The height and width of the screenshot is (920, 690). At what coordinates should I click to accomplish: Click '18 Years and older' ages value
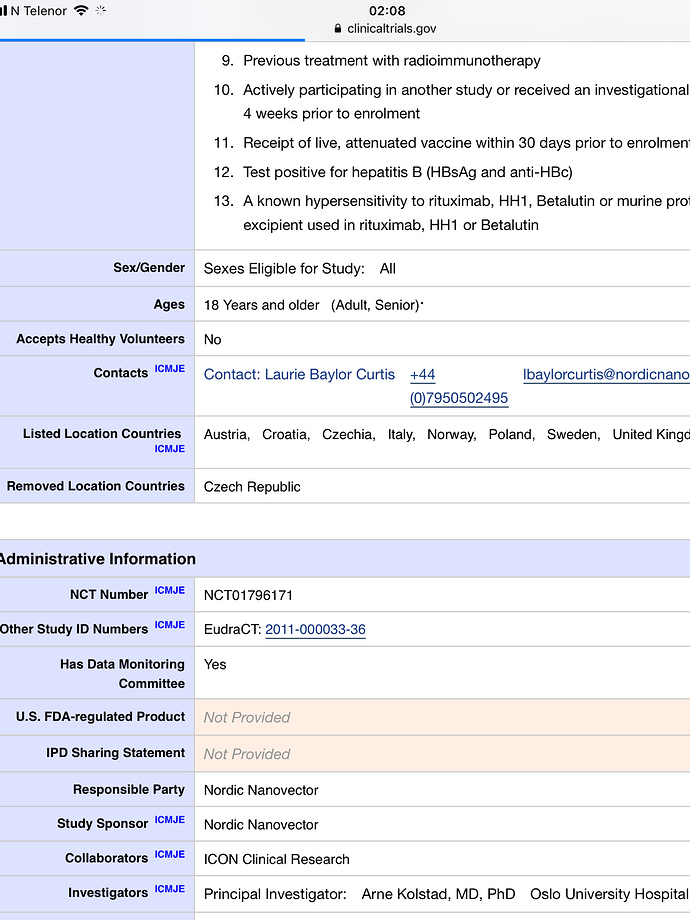click(x=262, y=305)
